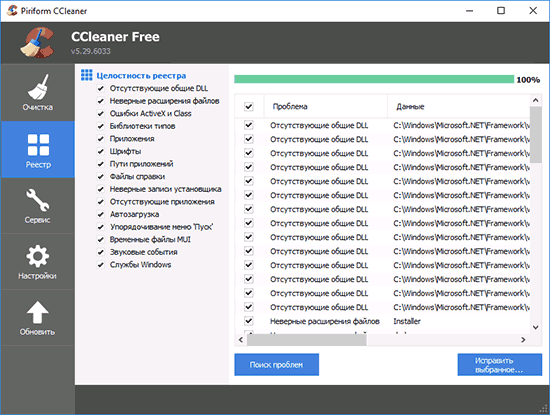Click the CCleaner logo in header
Viewport: 550px width, 415px height.
click(x=36, y=42)
